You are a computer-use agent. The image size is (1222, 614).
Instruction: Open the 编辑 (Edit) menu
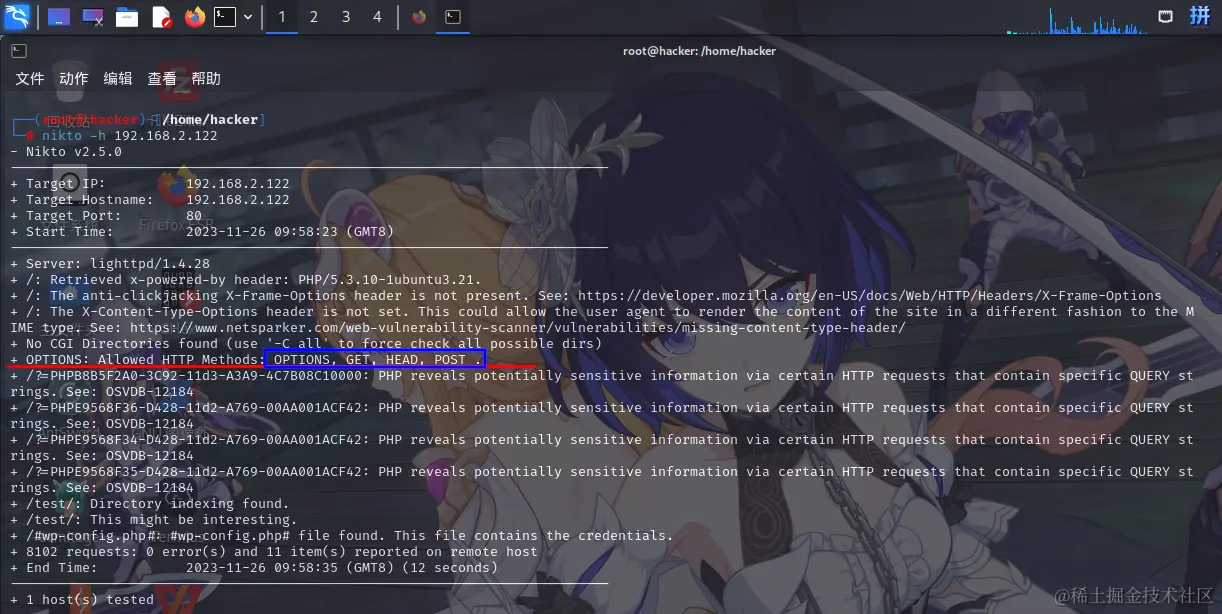pos(118,79)
